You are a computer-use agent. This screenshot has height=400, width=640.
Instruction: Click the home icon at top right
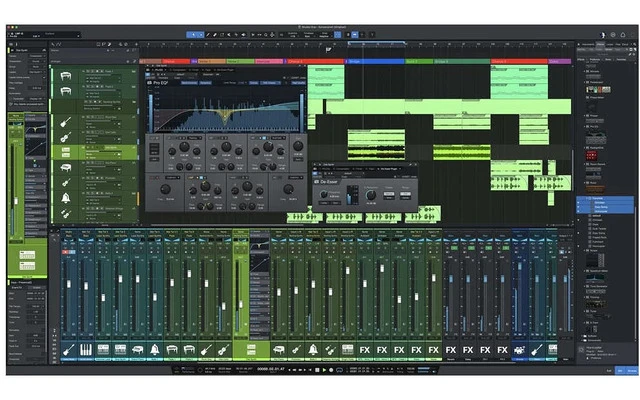point(623,35)
